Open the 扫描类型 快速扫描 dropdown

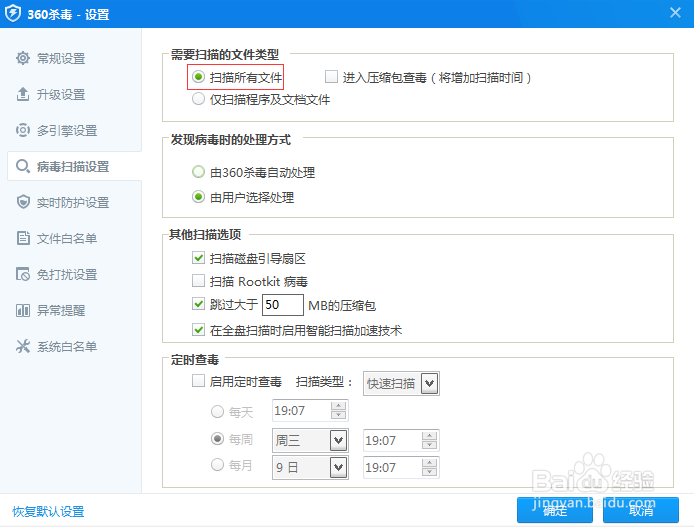[429, 382]
